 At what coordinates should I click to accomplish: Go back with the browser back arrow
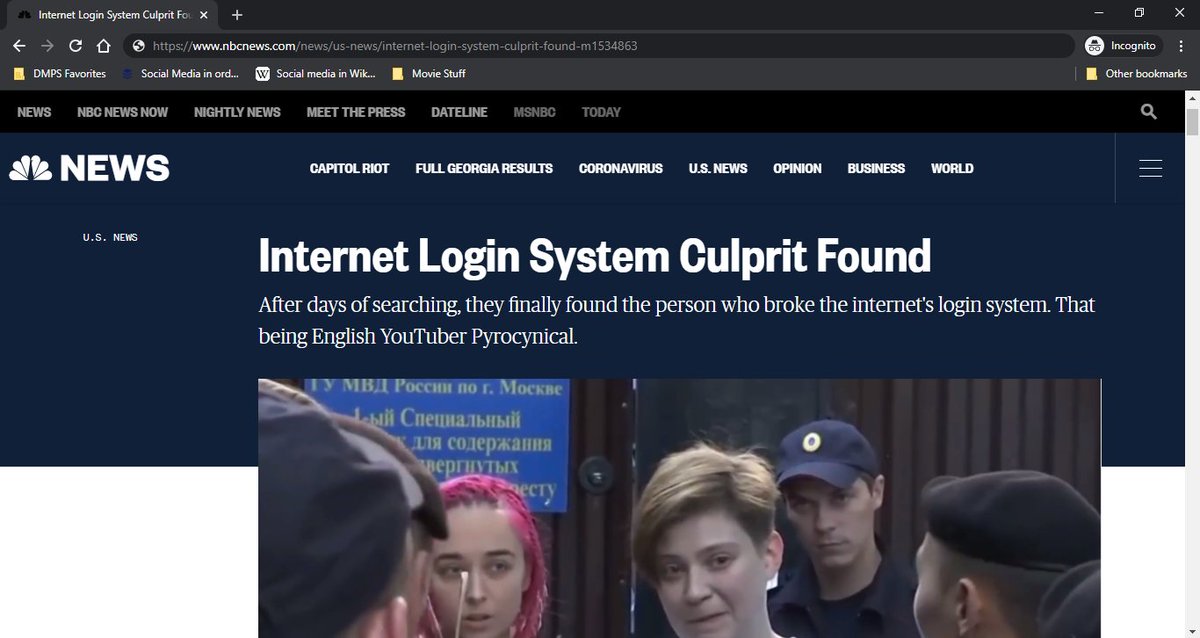20,46
